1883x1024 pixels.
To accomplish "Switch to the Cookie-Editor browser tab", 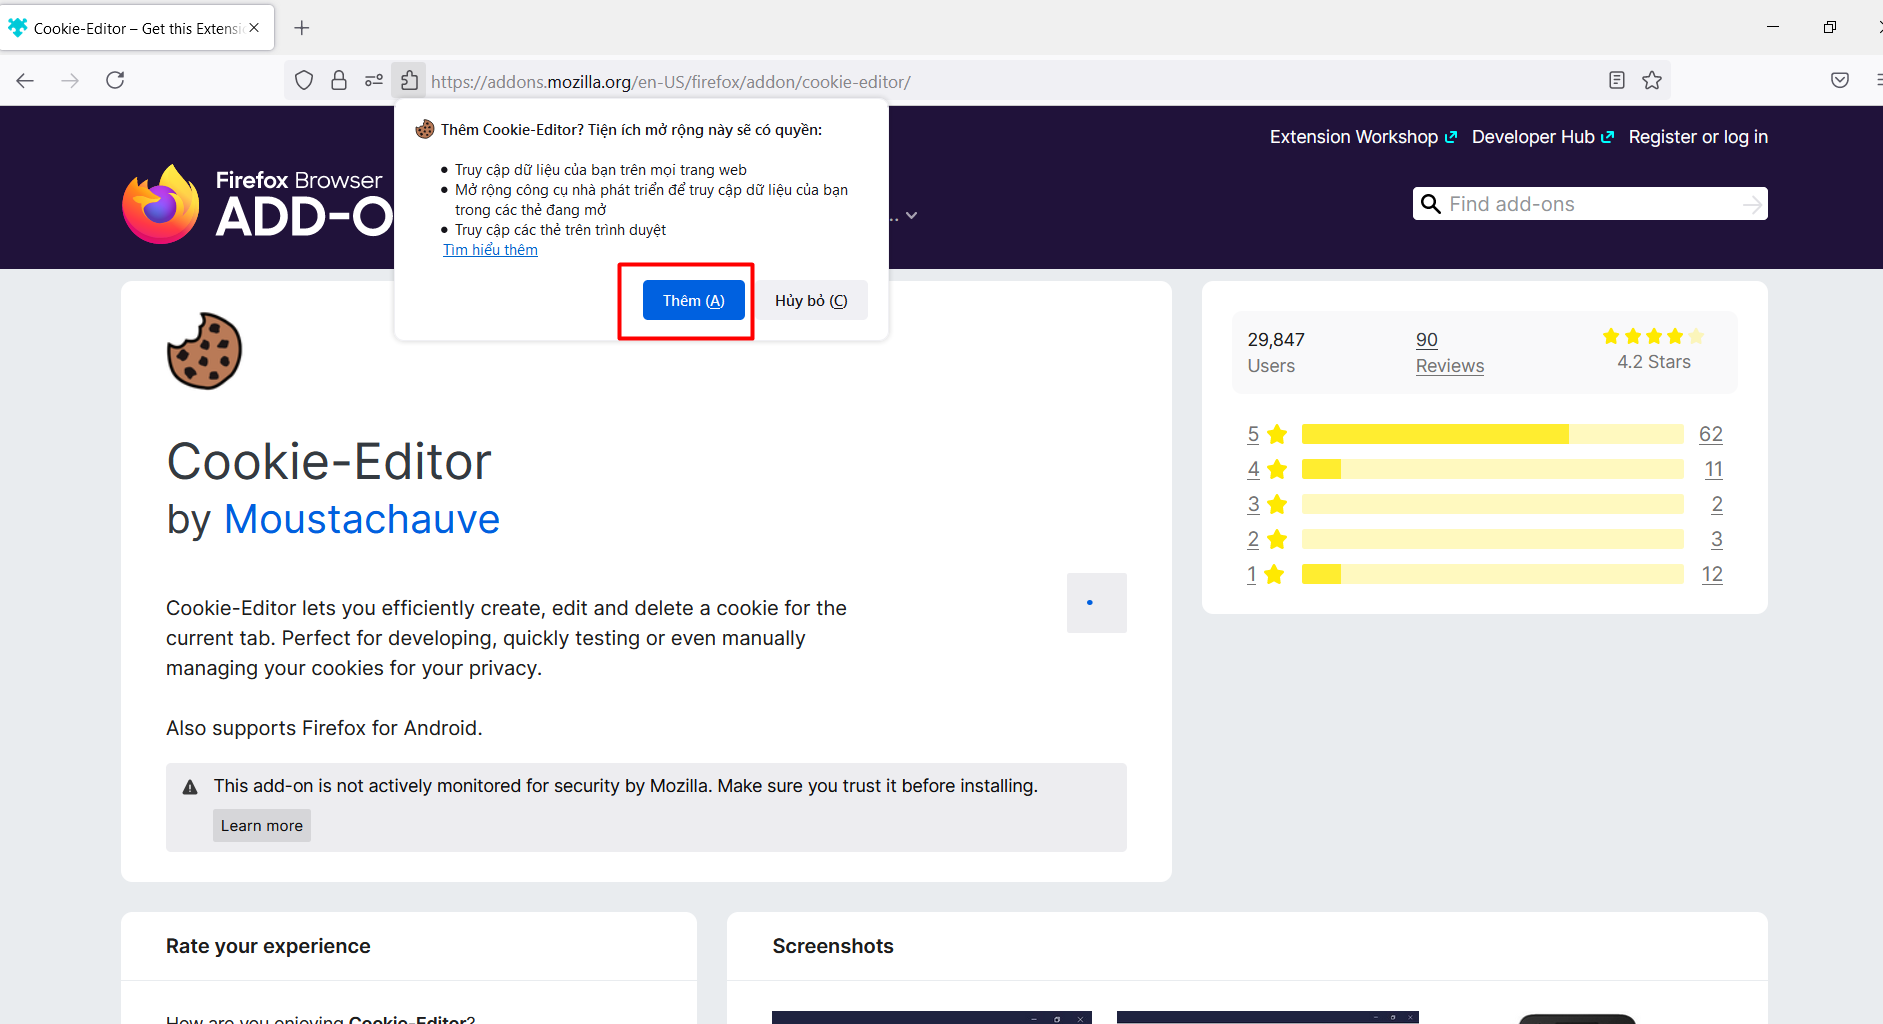I will (130, 27).
